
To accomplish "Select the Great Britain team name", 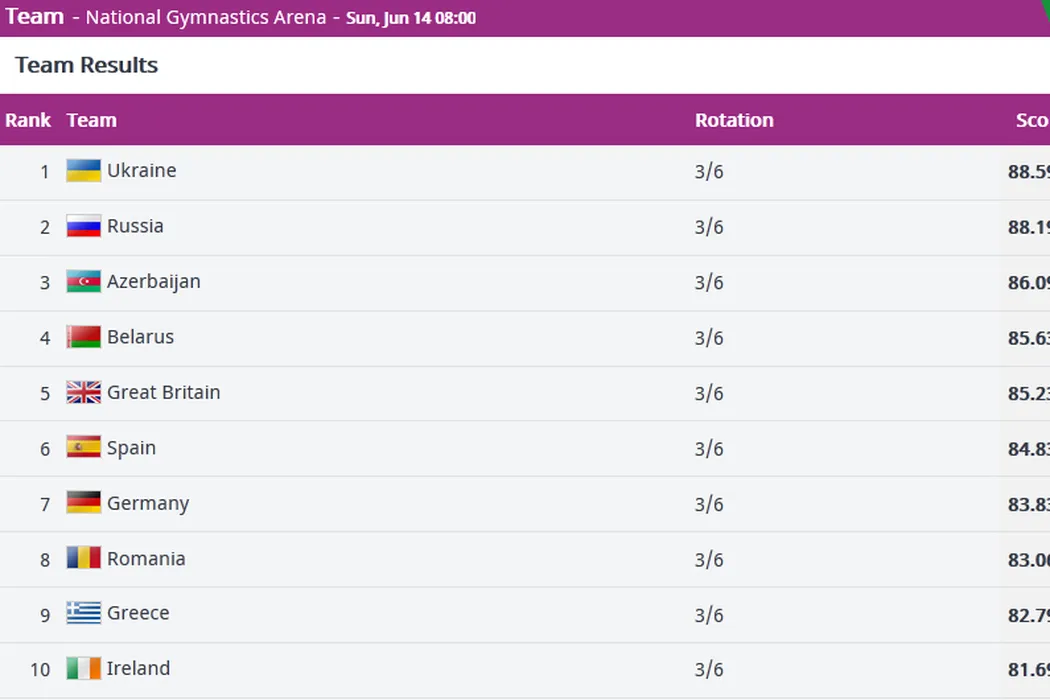I will pos(164,392).
